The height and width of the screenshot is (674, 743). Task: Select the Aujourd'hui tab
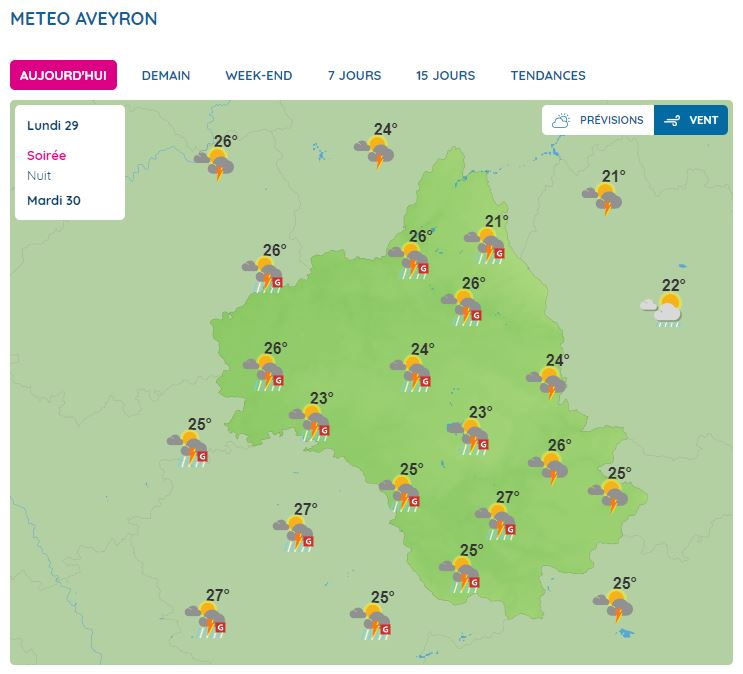click(64, 75)
